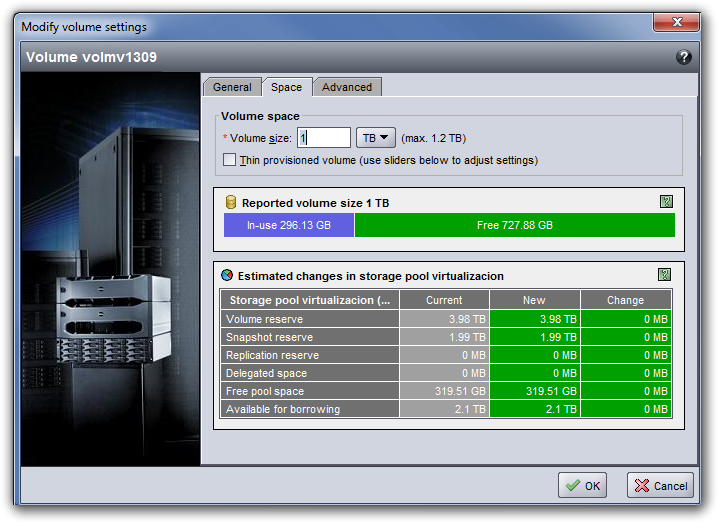
Task: Click help icon in Estimated changes panel
Action: 664,275
